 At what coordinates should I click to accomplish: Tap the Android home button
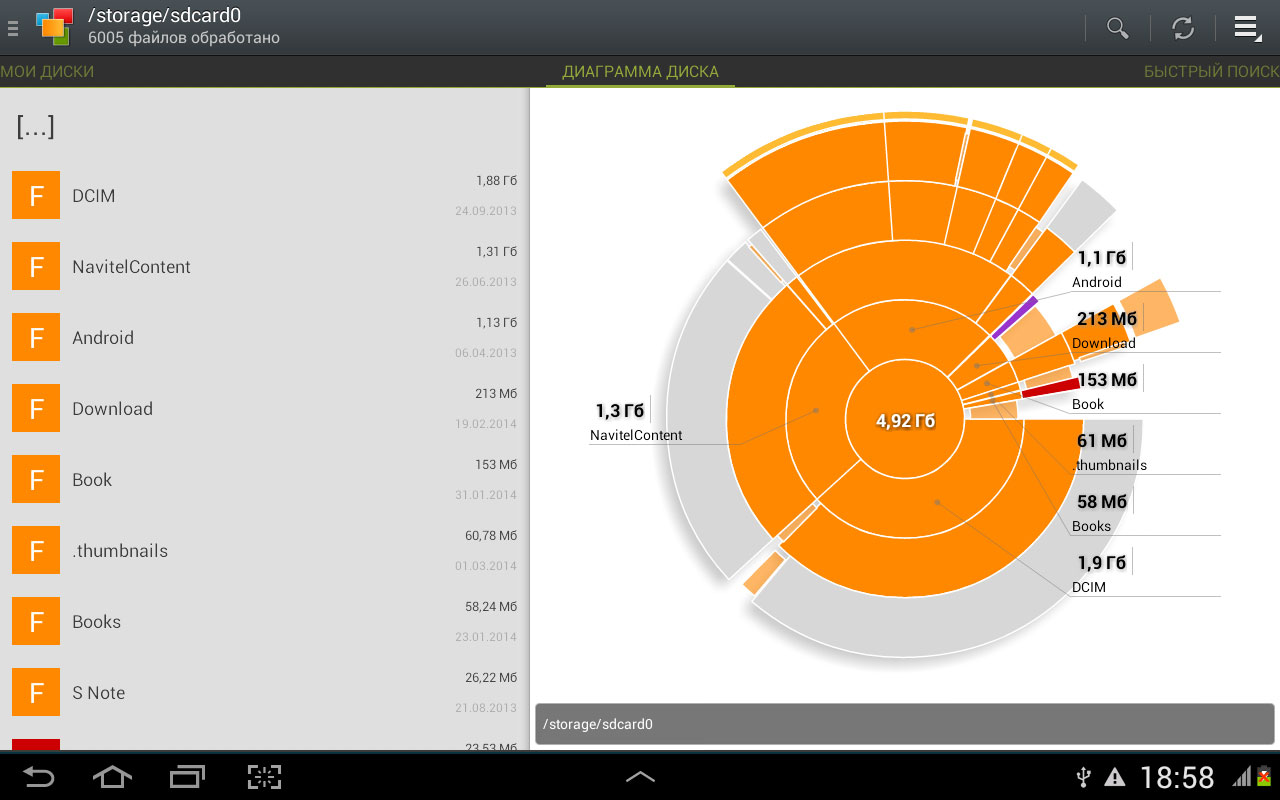(x=112, y=777)
